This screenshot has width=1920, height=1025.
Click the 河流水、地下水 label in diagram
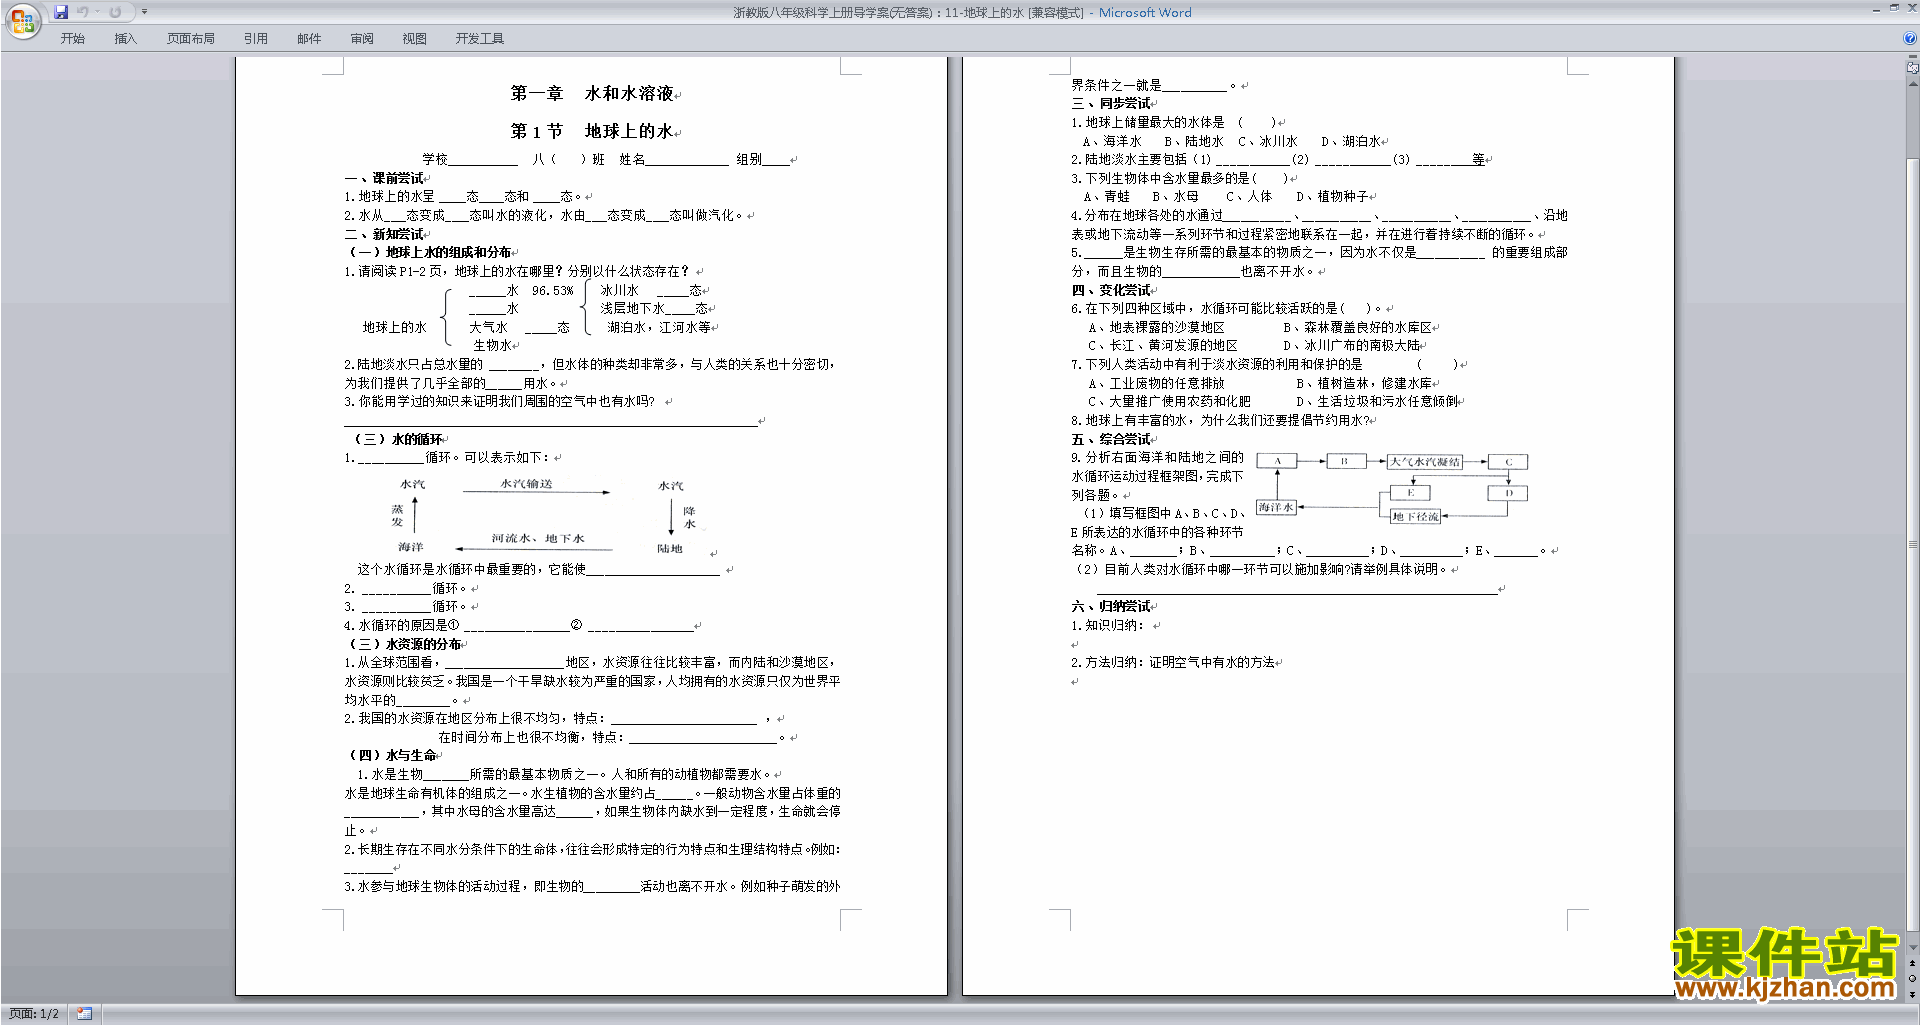click(538, 538)
